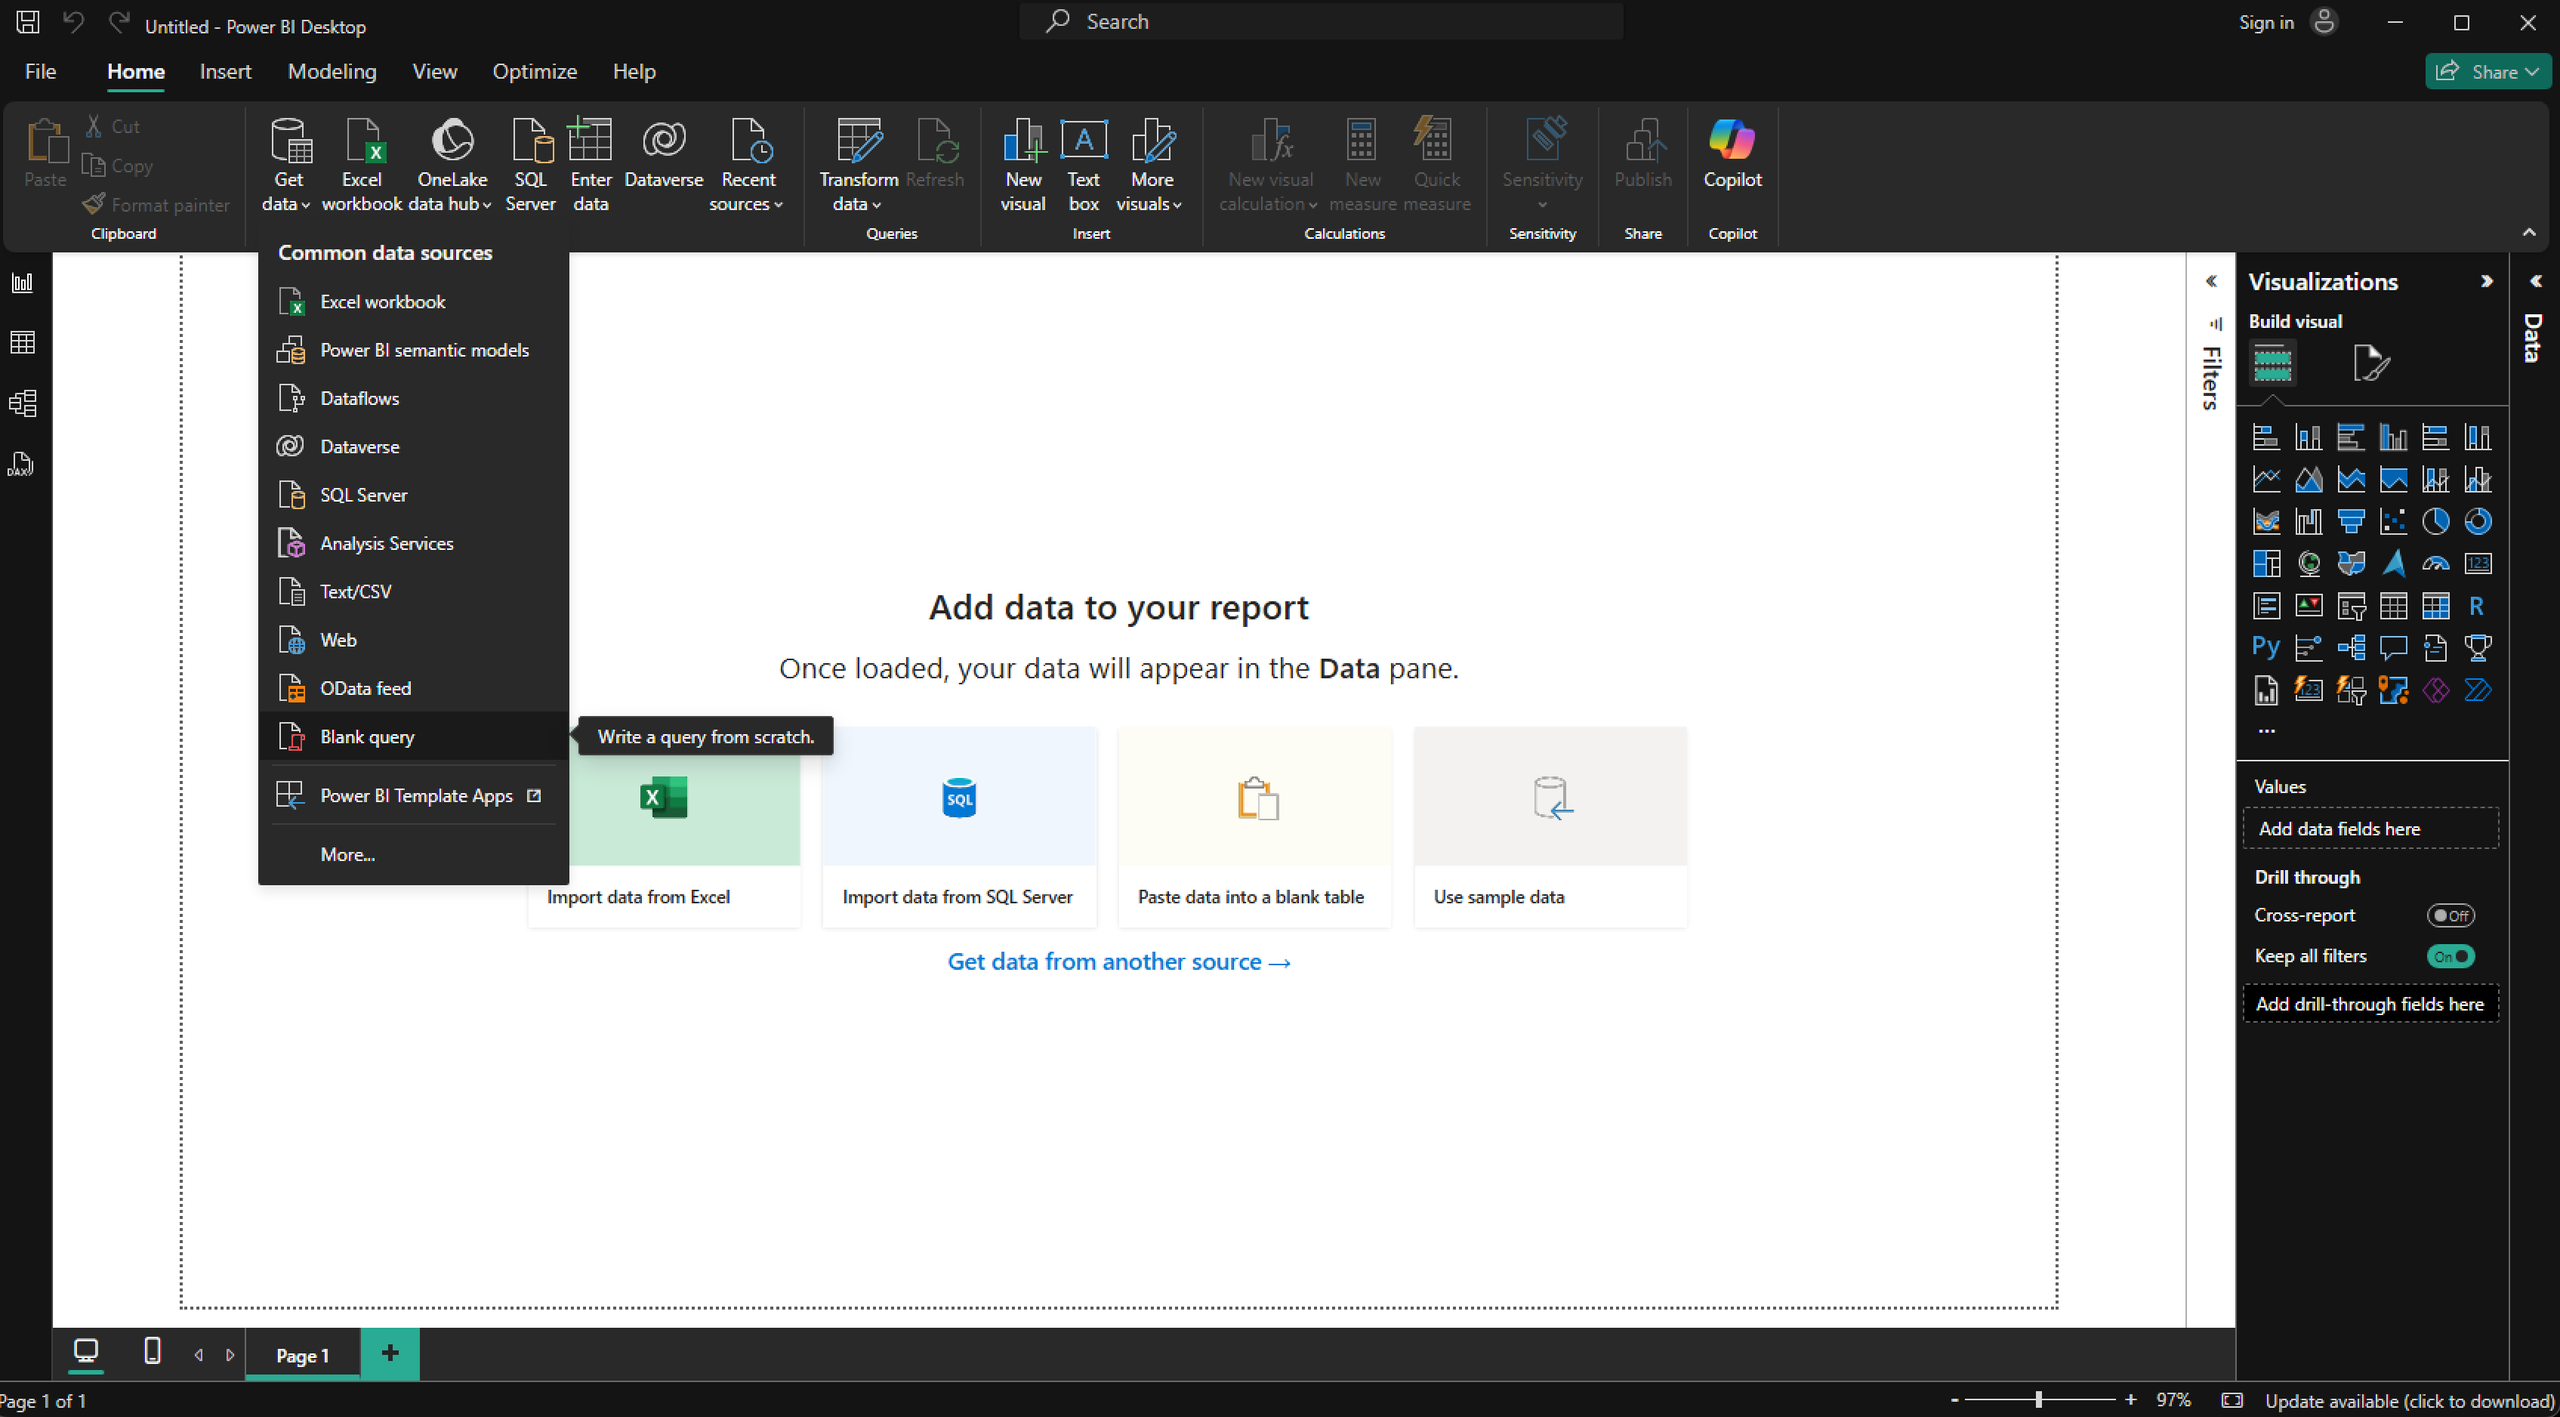Image resolution: width=2560 pixels, height=1417 pixels.
Task: Open Power BI Template Apps link
Action: pyautogui.click(x=413, y=796)
